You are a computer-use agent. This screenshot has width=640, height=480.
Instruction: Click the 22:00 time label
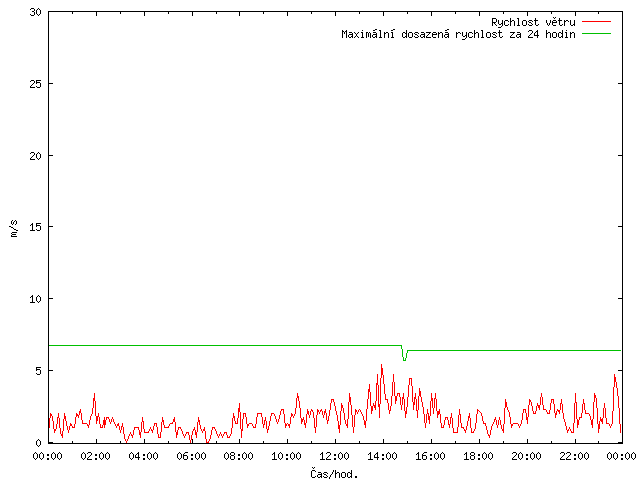tap(574, 456)
